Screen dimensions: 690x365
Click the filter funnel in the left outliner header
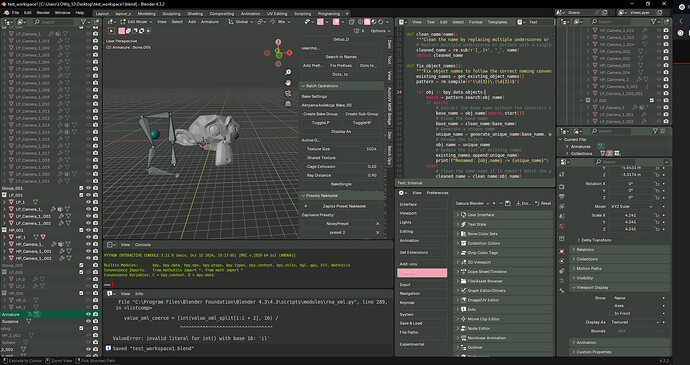point(83,22)
